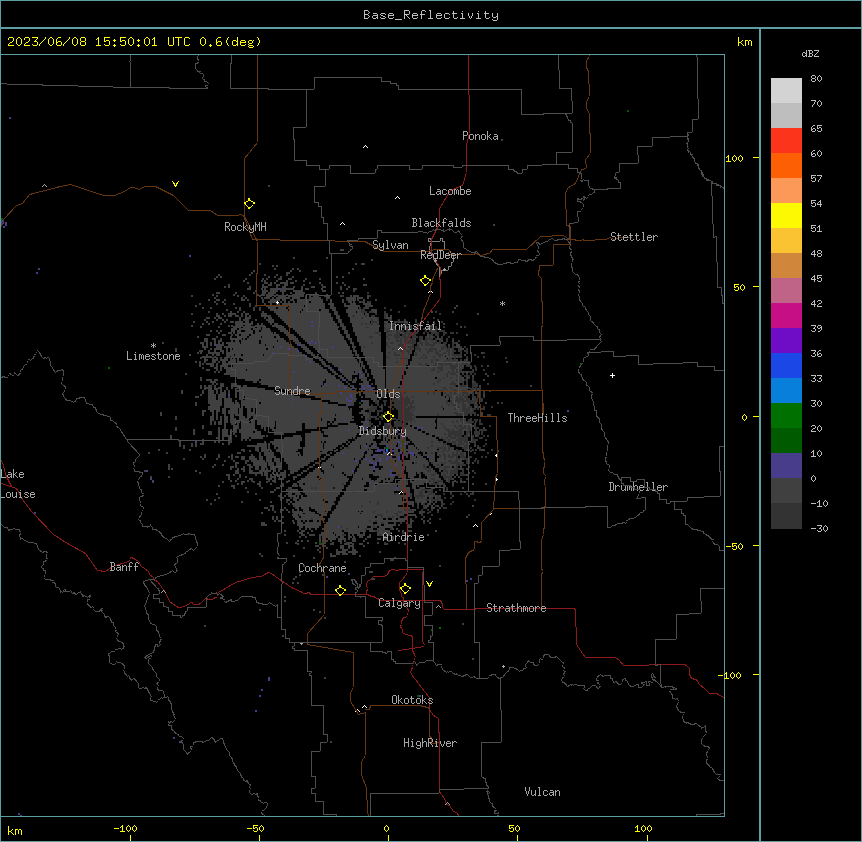
Task: Click the right axis 50 km tick label
Action: [739, 287]
